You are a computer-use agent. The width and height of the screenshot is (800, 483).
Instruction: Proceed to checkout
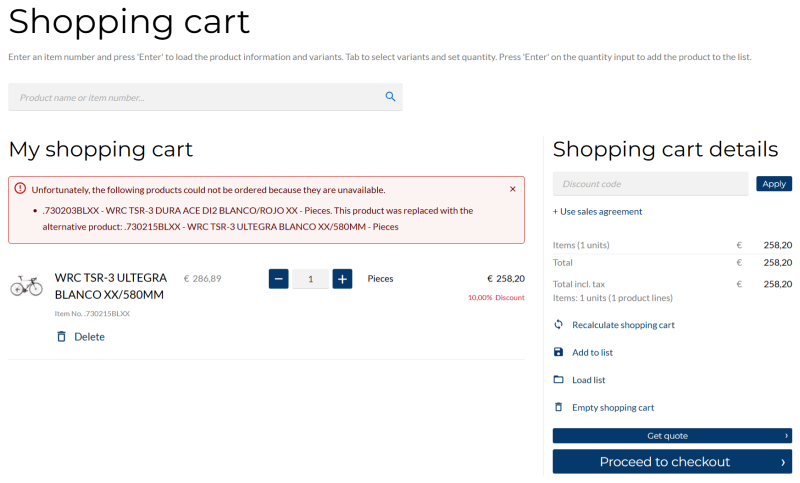coord(672,462)
